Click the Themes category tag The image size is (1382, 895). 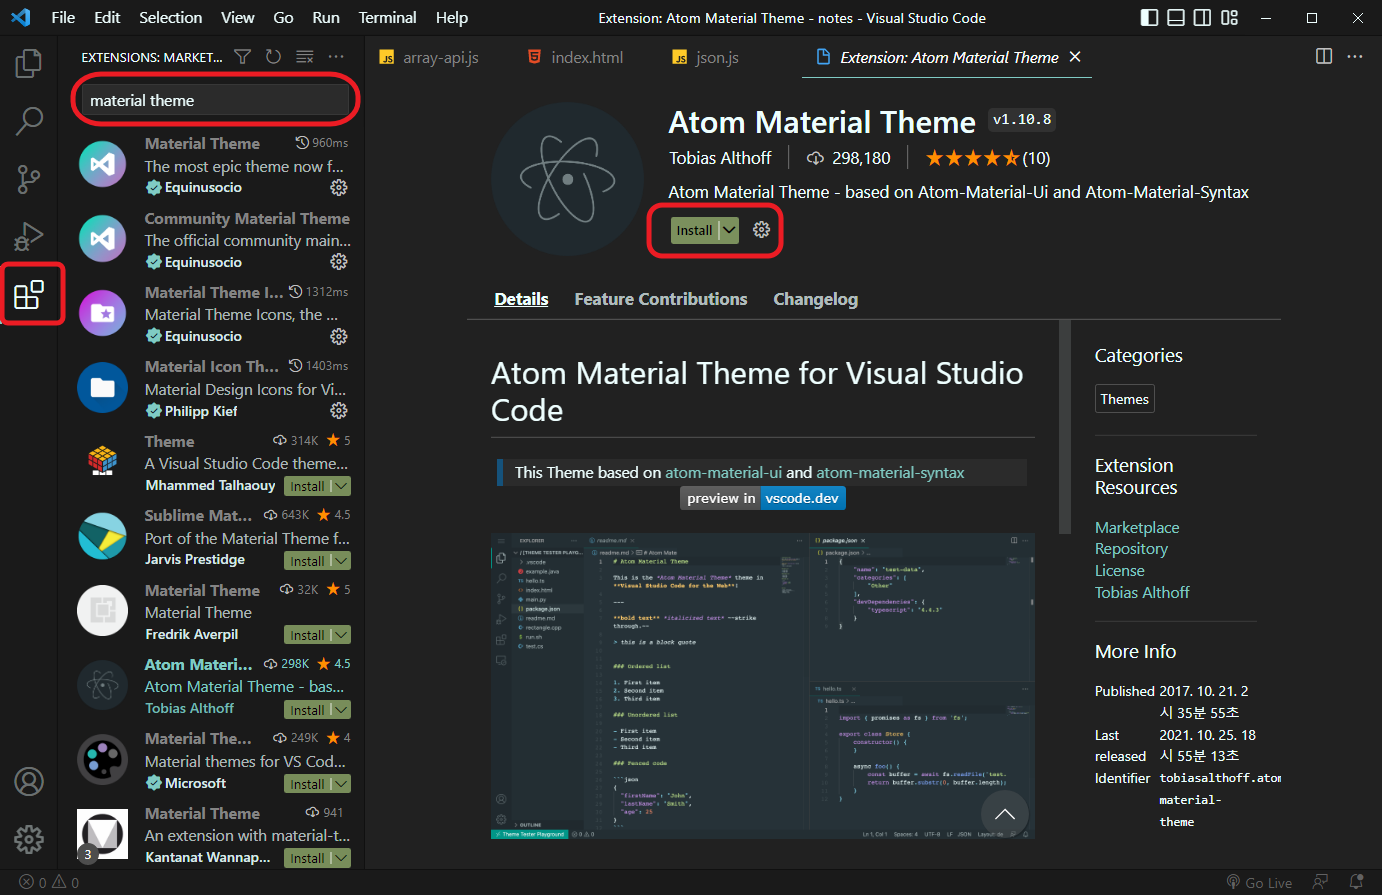point(1125,399)
